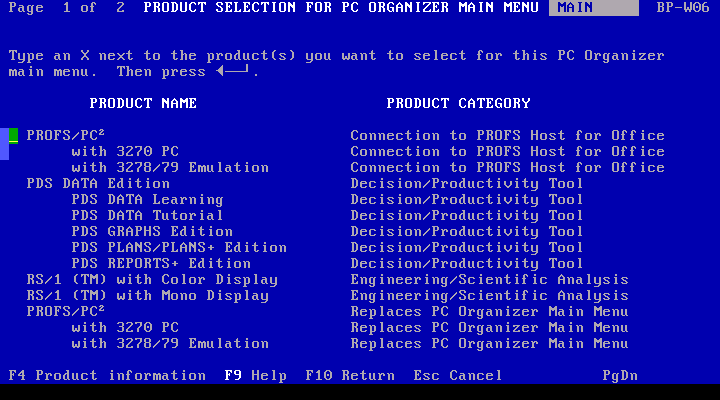Viewport: 720px width, 400px height.
Task: Click the PRODUCT CATEGORY column heading
Action: [458, 103]
